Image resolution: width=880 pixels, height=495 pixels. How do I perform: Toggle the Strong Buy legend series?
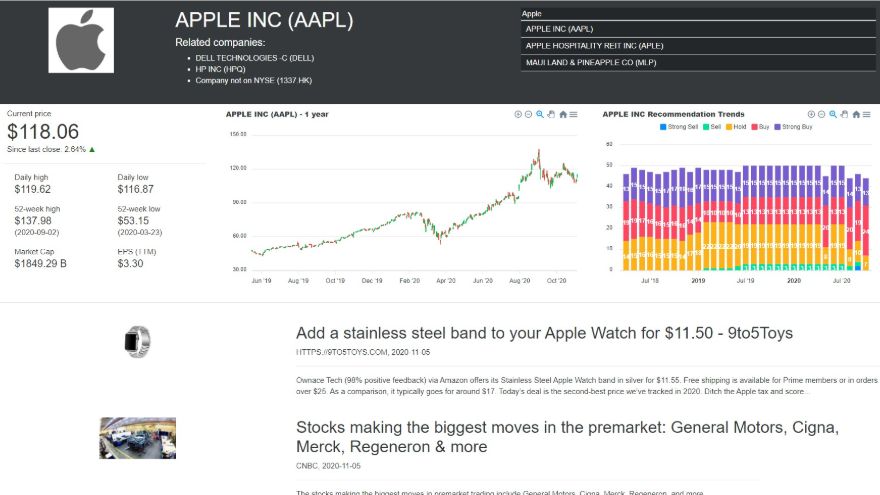coord(793,127)
